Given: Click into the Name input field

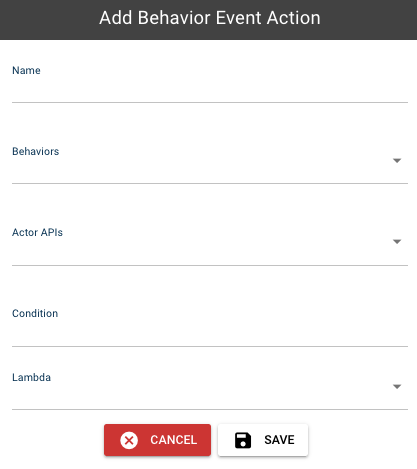Looking at the screenshot, I should pyautogui.click(x=210, y=89).
